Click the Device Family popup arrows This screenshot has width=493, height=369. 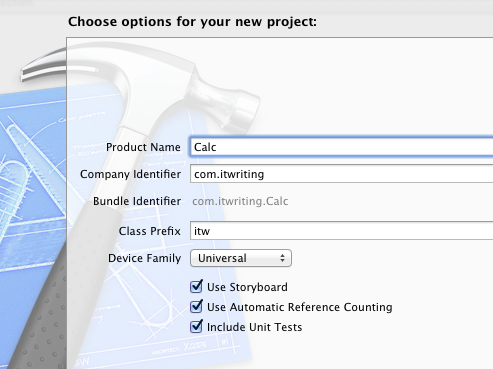click(x=282, y=258)
